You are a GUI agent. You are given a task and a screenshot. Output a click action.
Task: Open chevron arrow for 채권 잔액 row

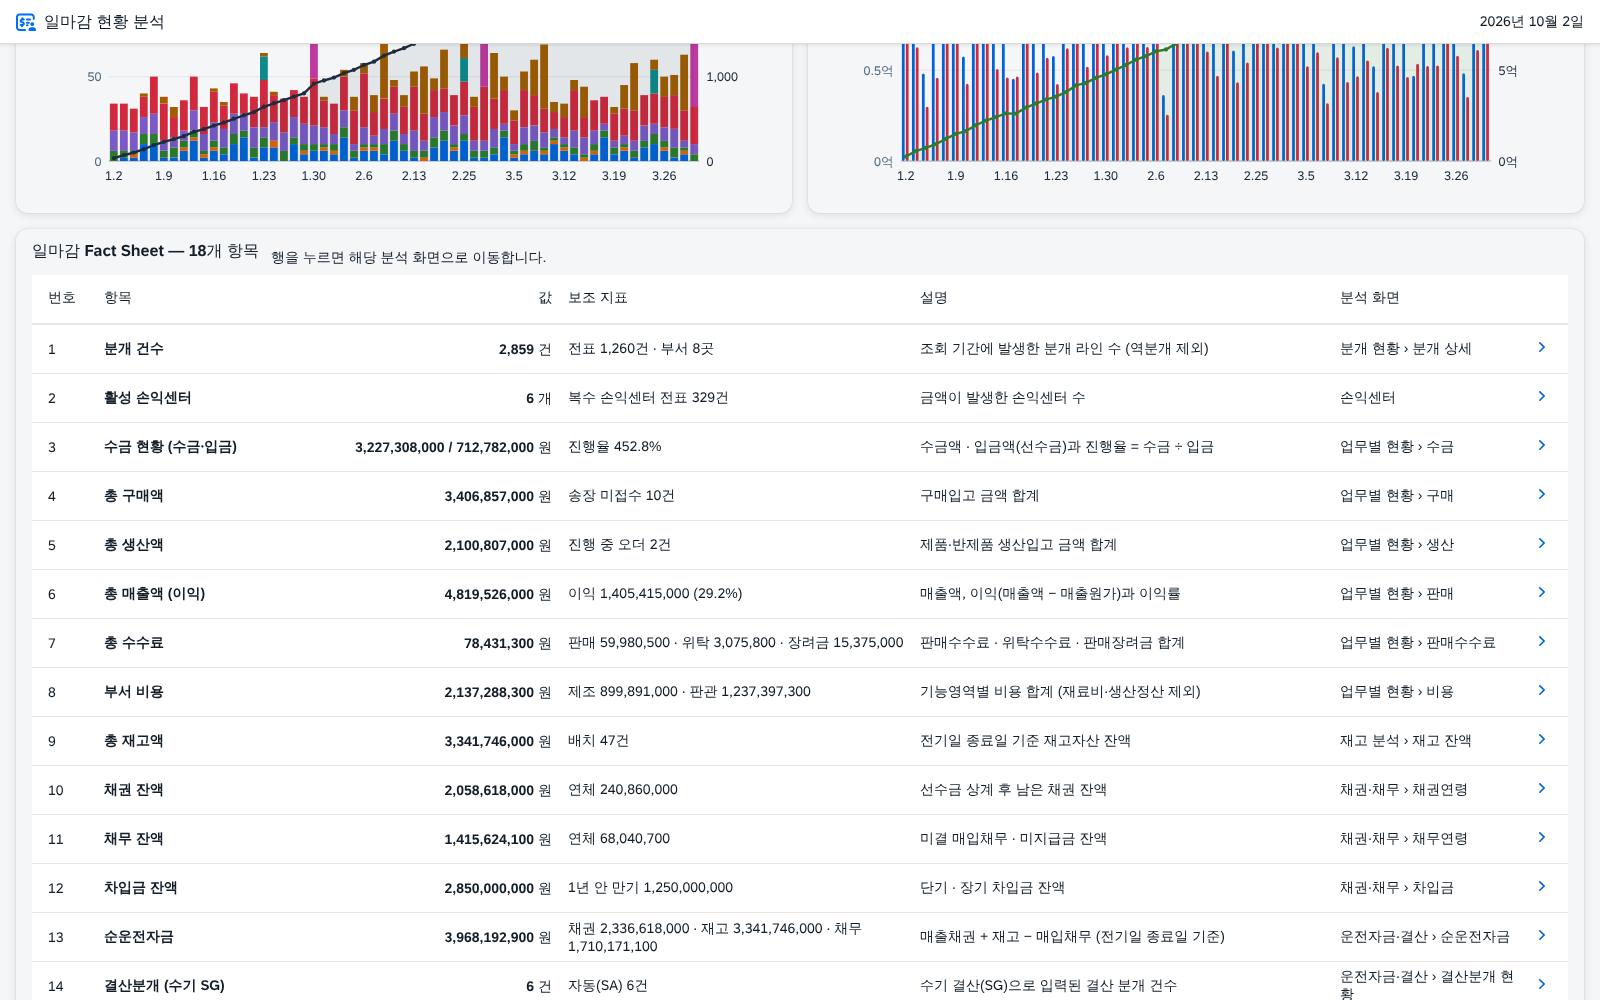click(x=1541, y=788)
